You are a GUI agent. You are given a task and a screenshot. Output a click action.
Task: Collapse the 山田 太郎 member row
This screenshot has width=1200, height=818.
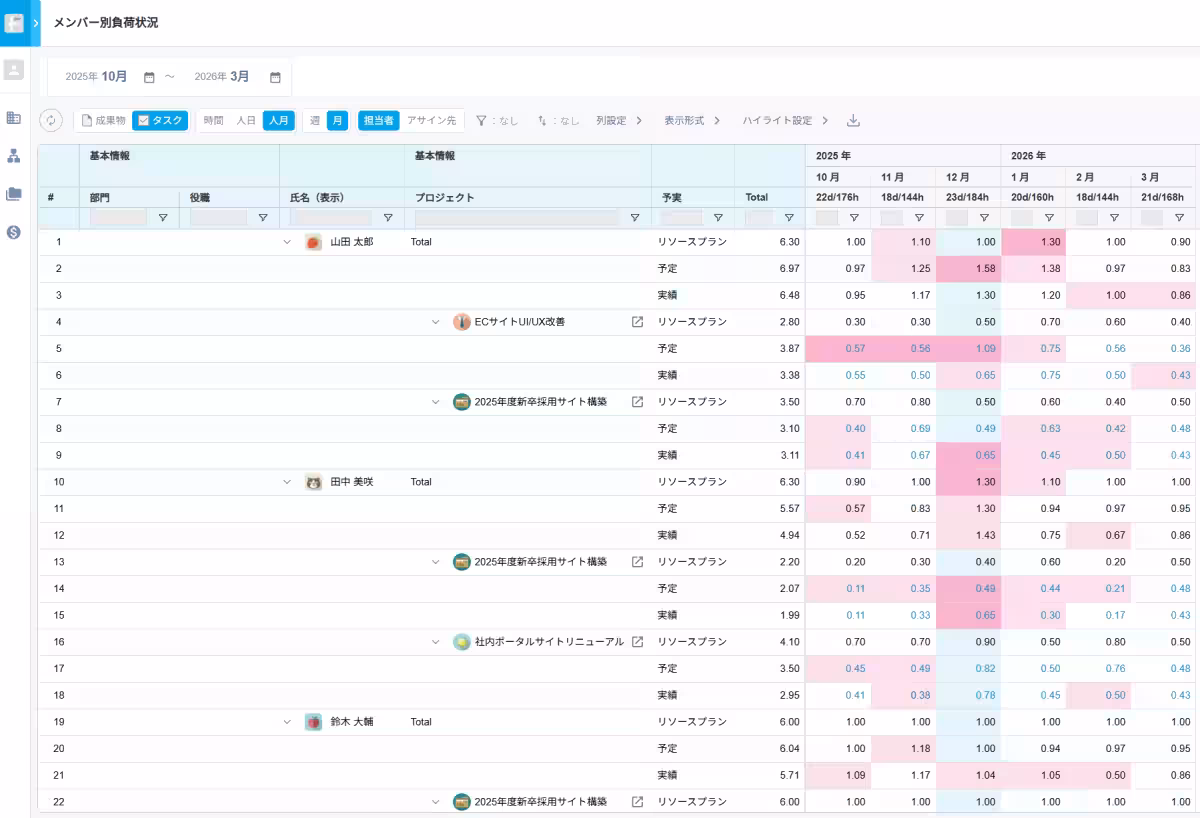(x=287, y=242)
